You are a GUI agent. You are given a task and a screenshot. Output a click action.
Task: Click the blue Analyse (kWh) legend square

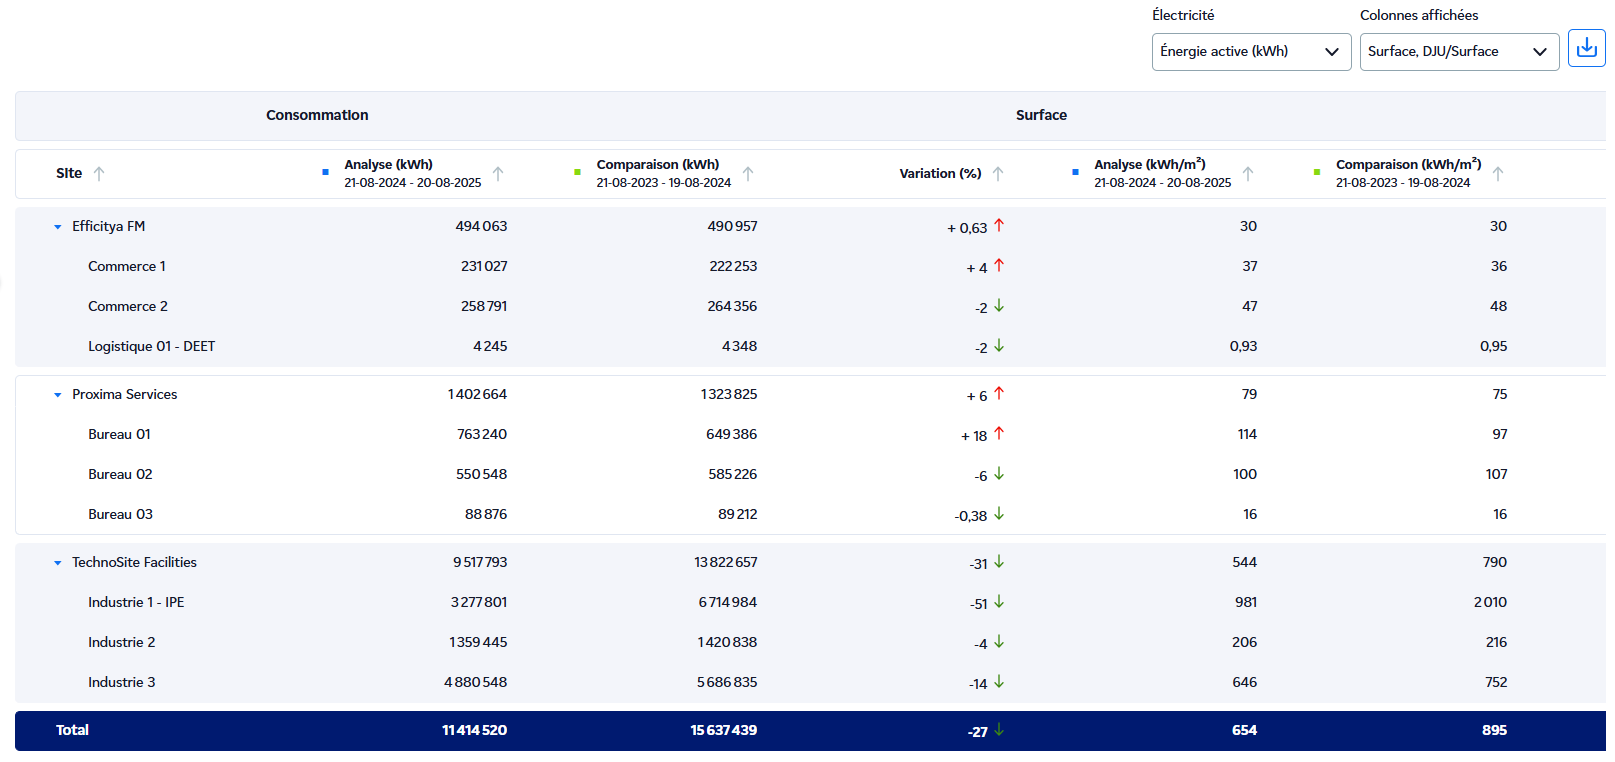pos(325,173)
